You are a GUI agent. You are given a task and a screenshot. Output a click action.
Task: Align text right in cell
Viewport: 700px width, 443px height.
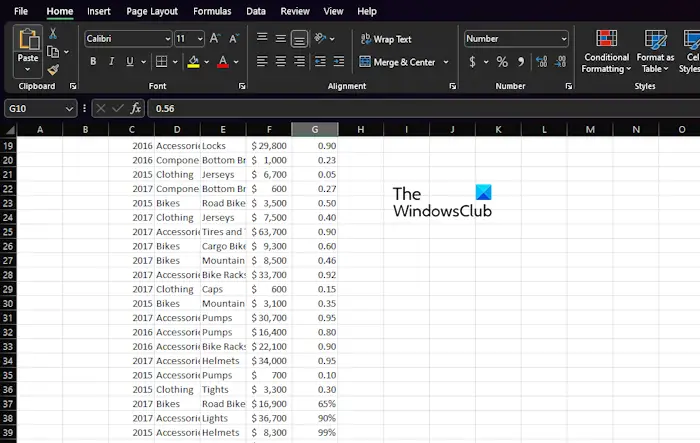[x=299, y=61]
